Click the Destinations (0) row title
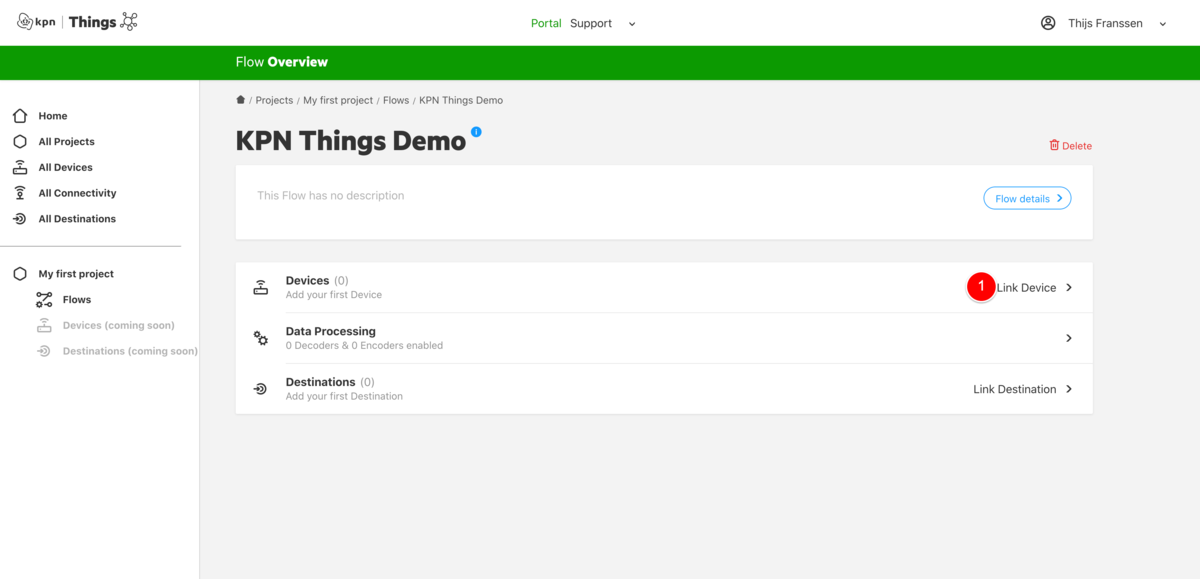 click(x=330, y=382)
